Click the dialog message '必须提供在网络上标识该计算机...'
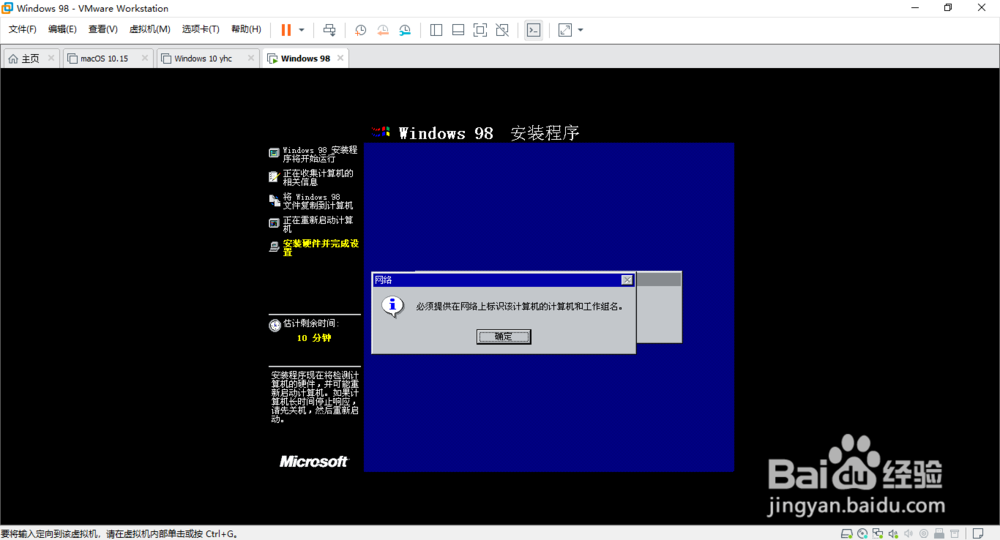The width and height of the screenshot is (1000, 540). coord(519,307)
